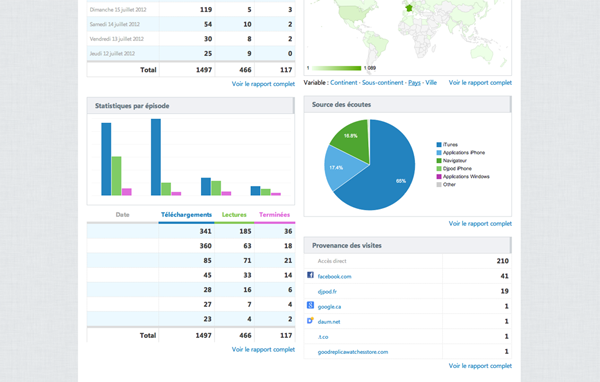Sort table by Lectures column

click(234, 215)
